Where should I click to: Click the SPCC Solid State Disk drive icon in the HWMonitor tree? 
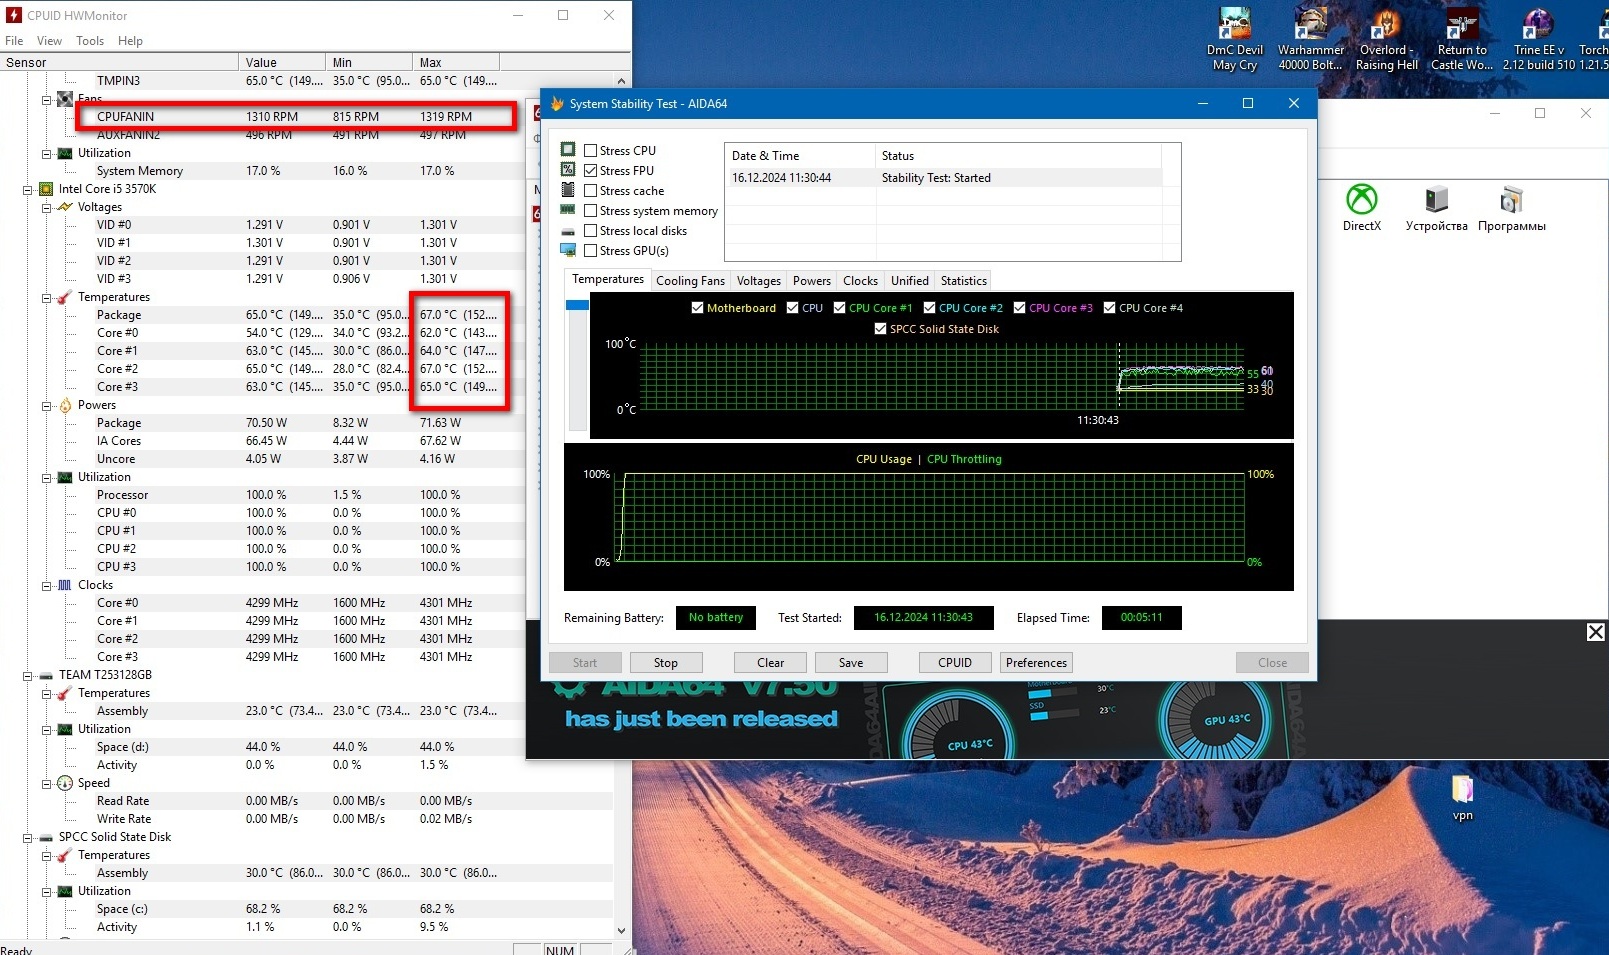[x=46, y=837]
